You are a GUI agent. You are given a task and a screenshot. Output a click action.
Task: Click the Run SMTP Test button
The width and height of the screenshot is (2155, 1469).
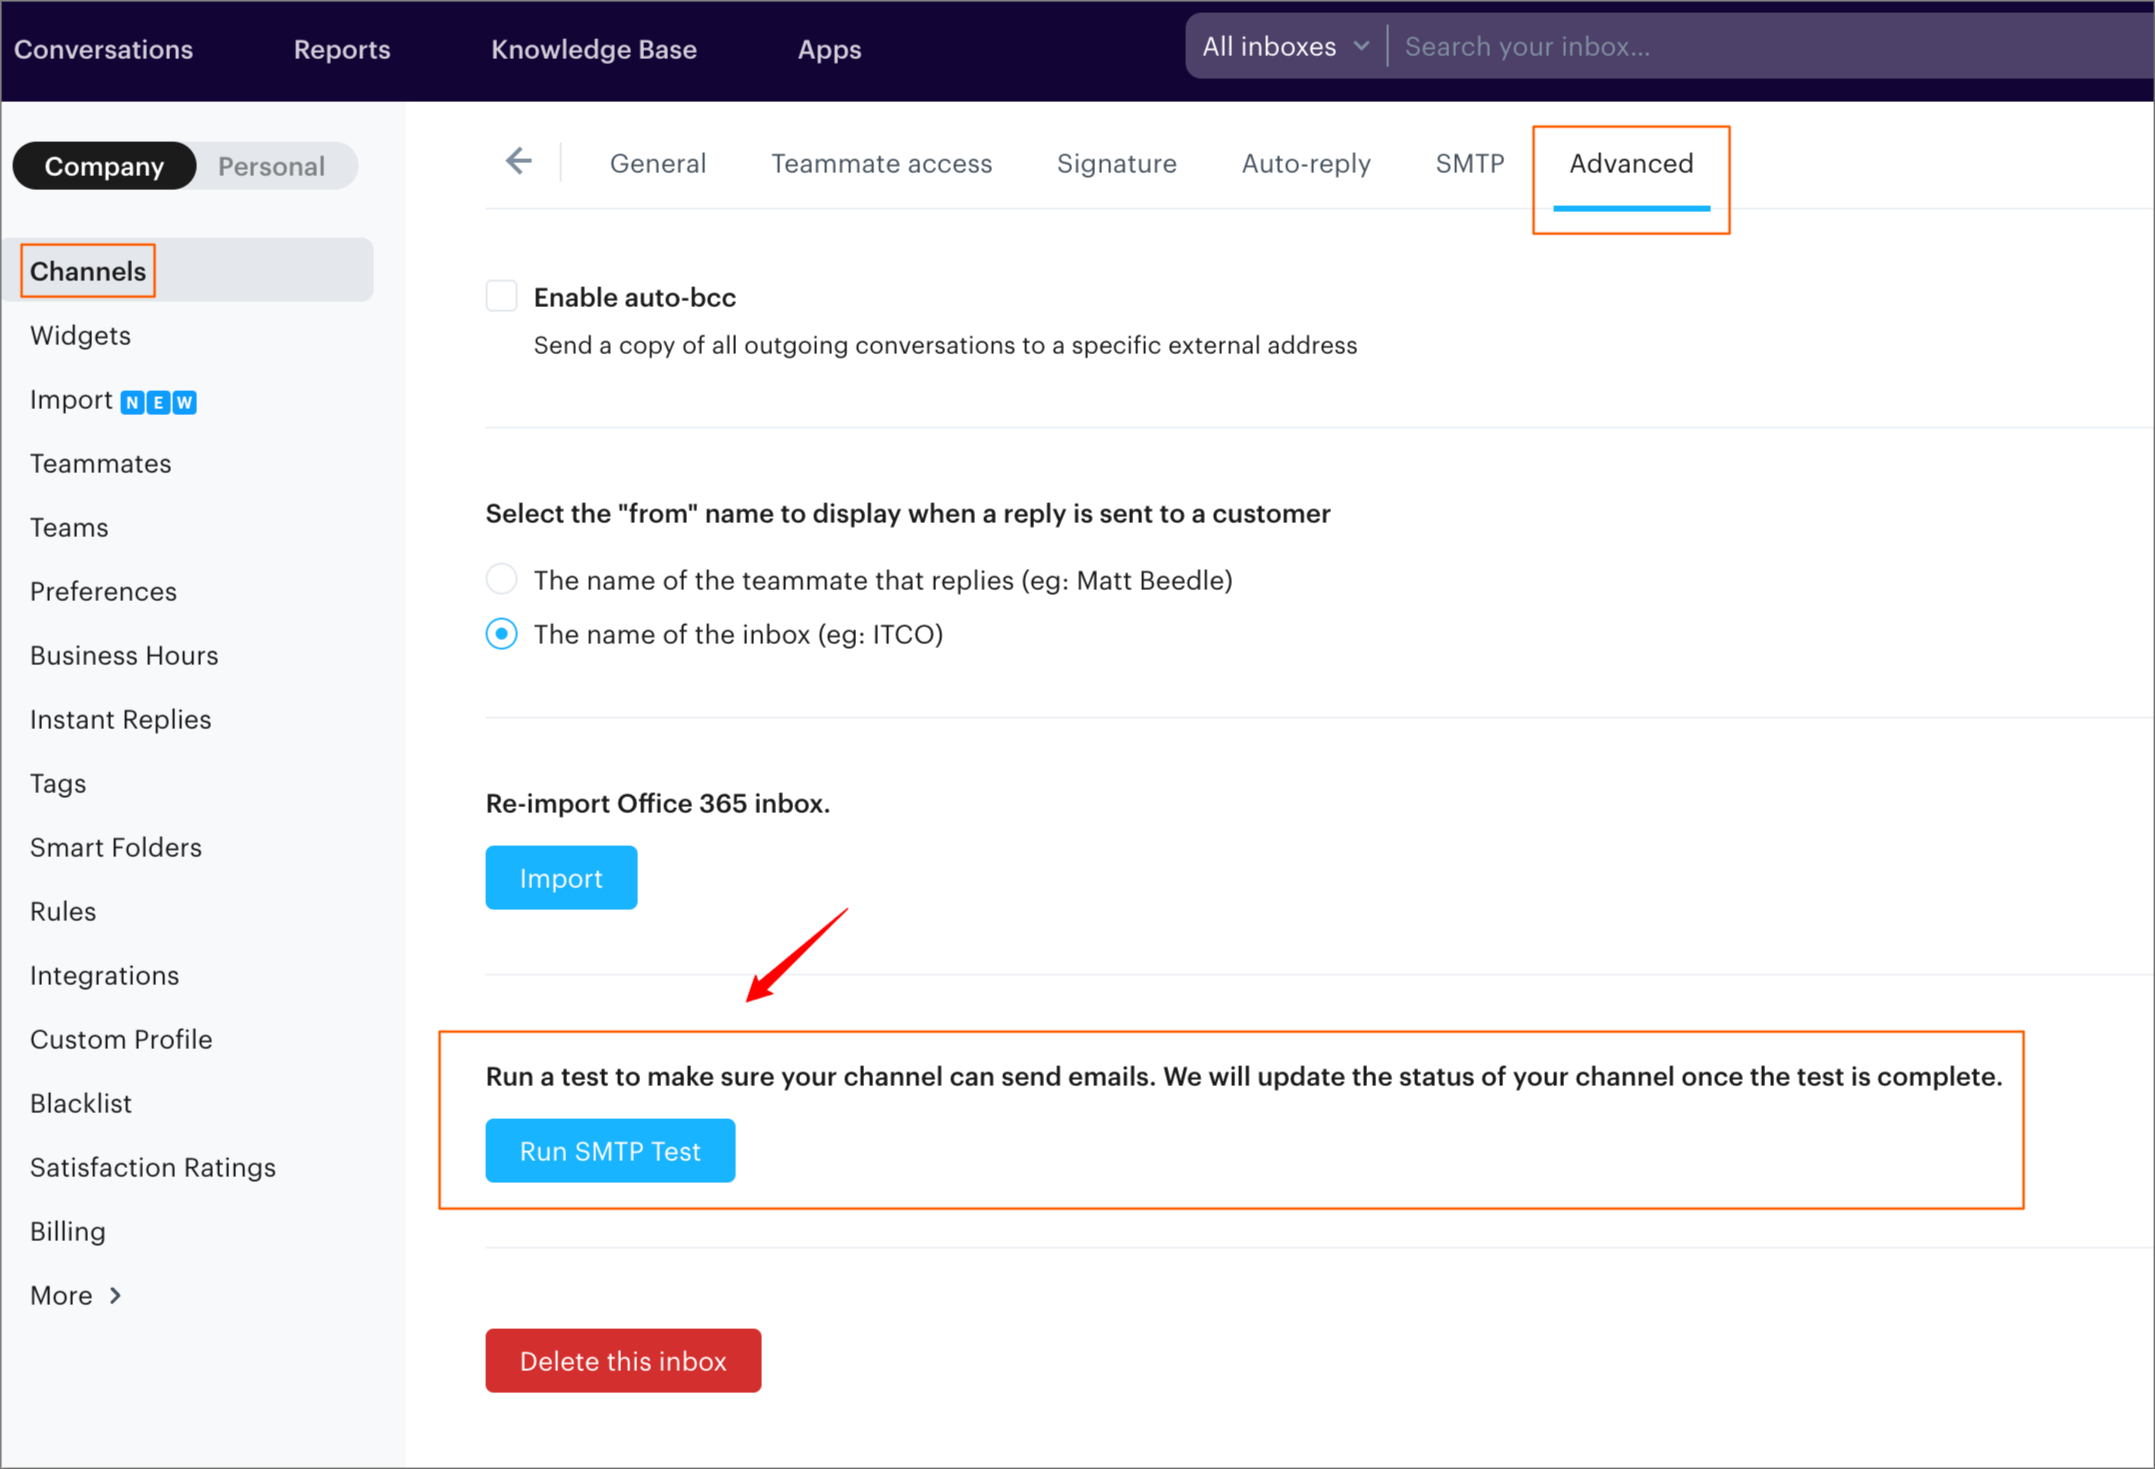click(610, 1151)
